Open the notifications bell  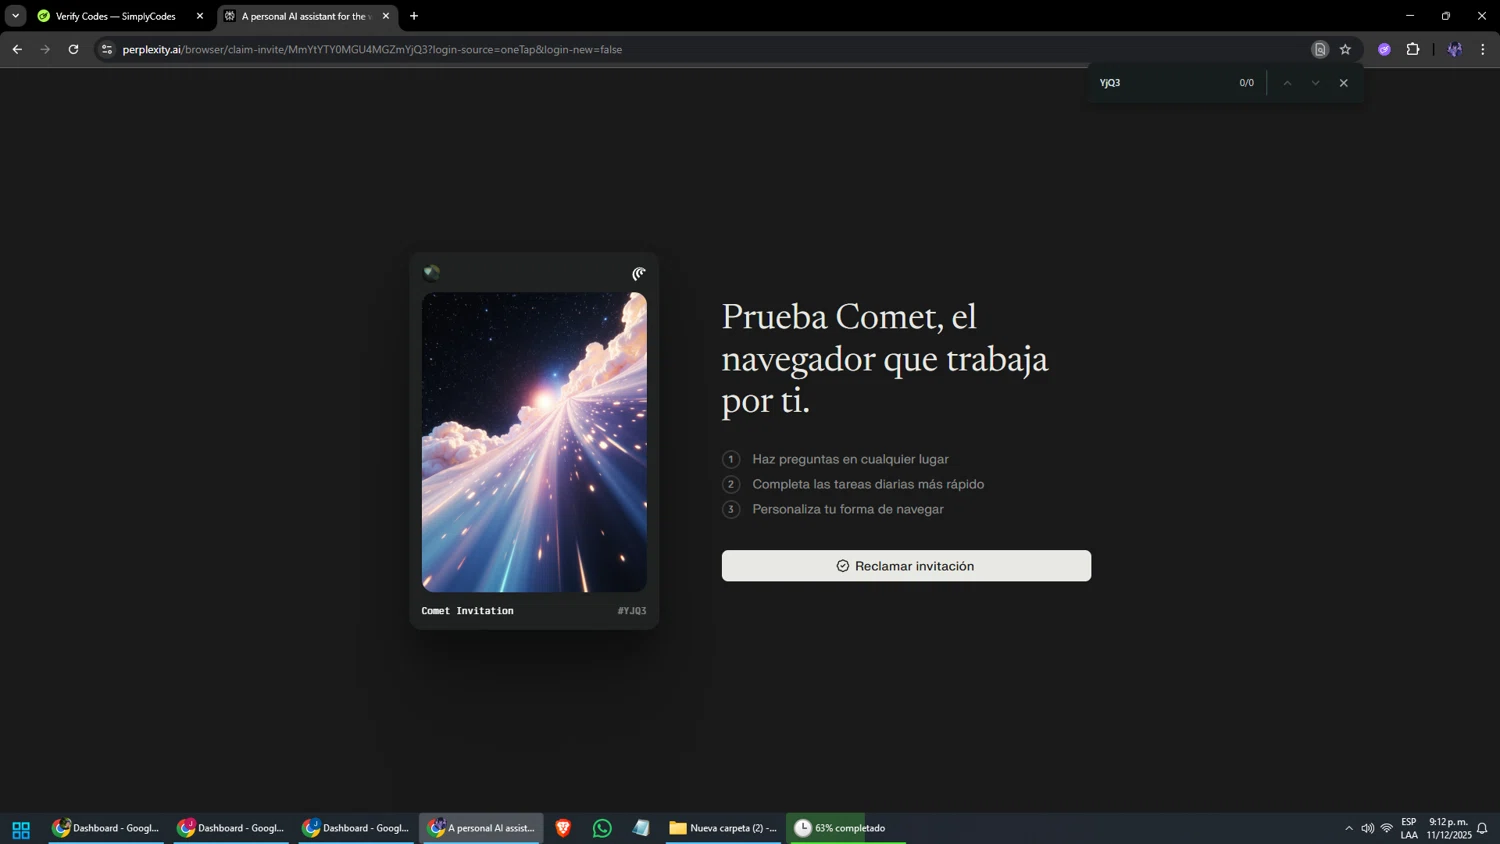pyautogui.click(x=1483, y=828)
